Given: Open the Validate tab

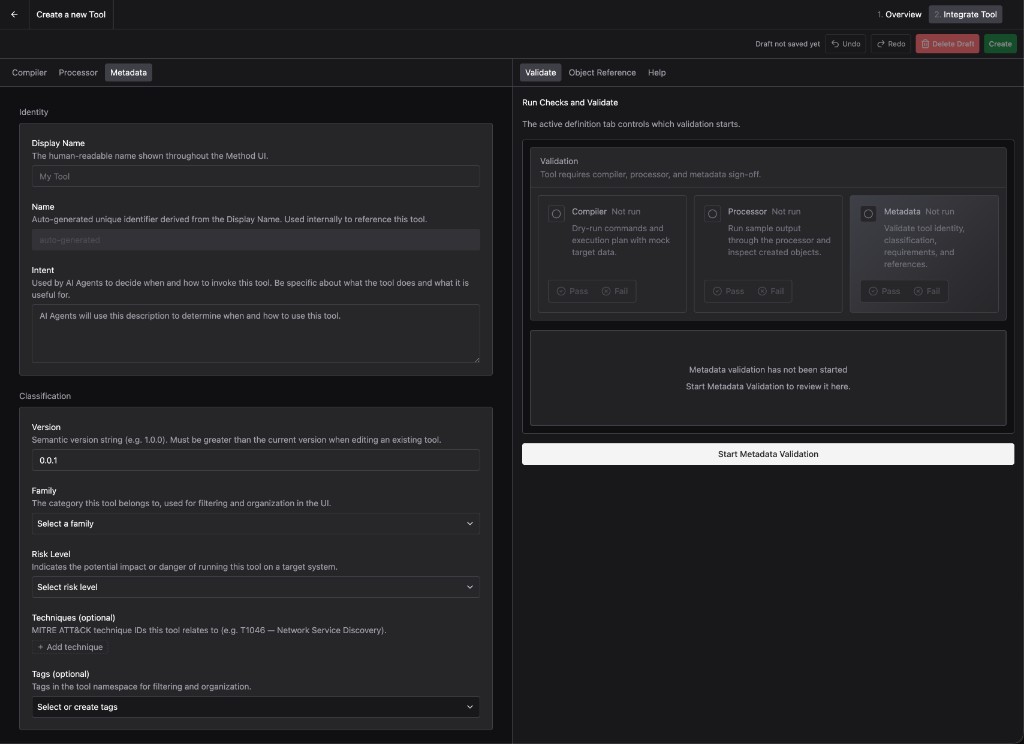Looking at the screenshot, I should click(540, 73).
